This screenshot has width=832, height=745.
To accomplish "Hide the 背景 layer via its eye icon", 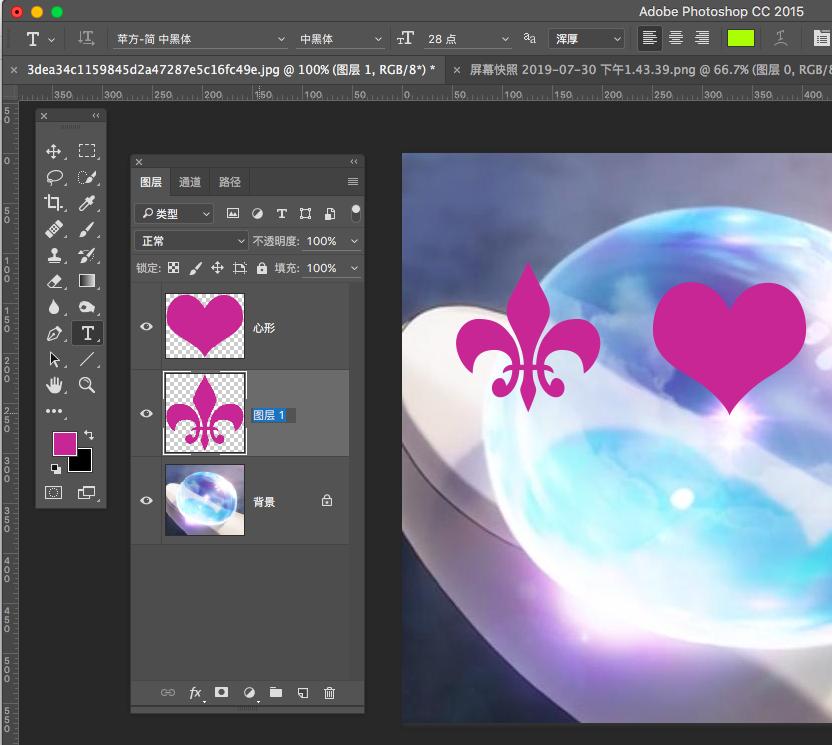I will click(x=147, y=501).
